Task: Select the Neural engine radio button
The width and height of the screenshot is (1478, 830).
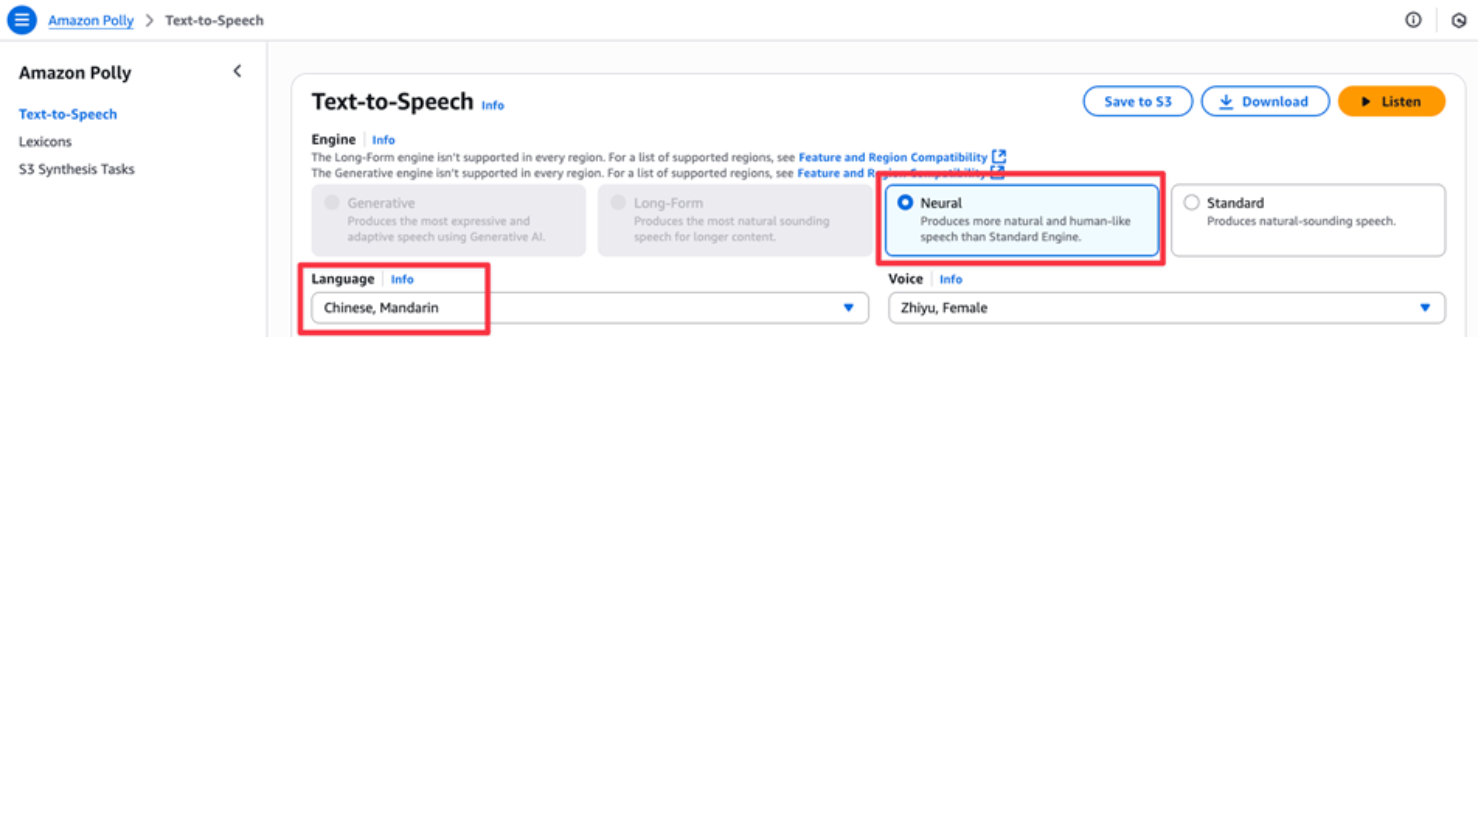Action: click(x=905, y=203)
